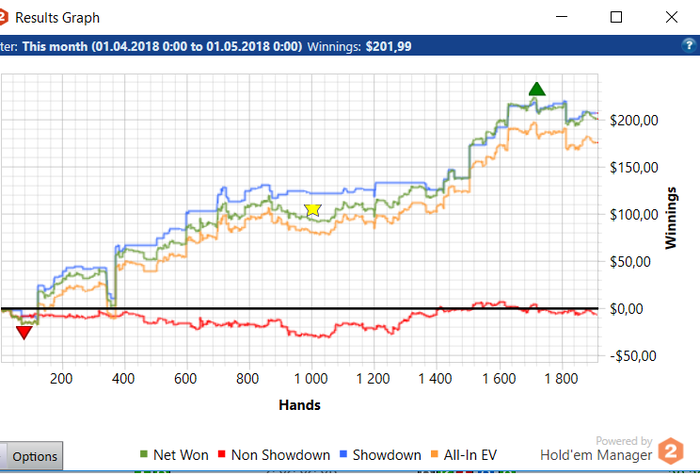This screenshot has width=700, height=475.
Task: Click the Hold'em Manager 2 logo icon
Action: pyautogui.click(x=671, y=450)
